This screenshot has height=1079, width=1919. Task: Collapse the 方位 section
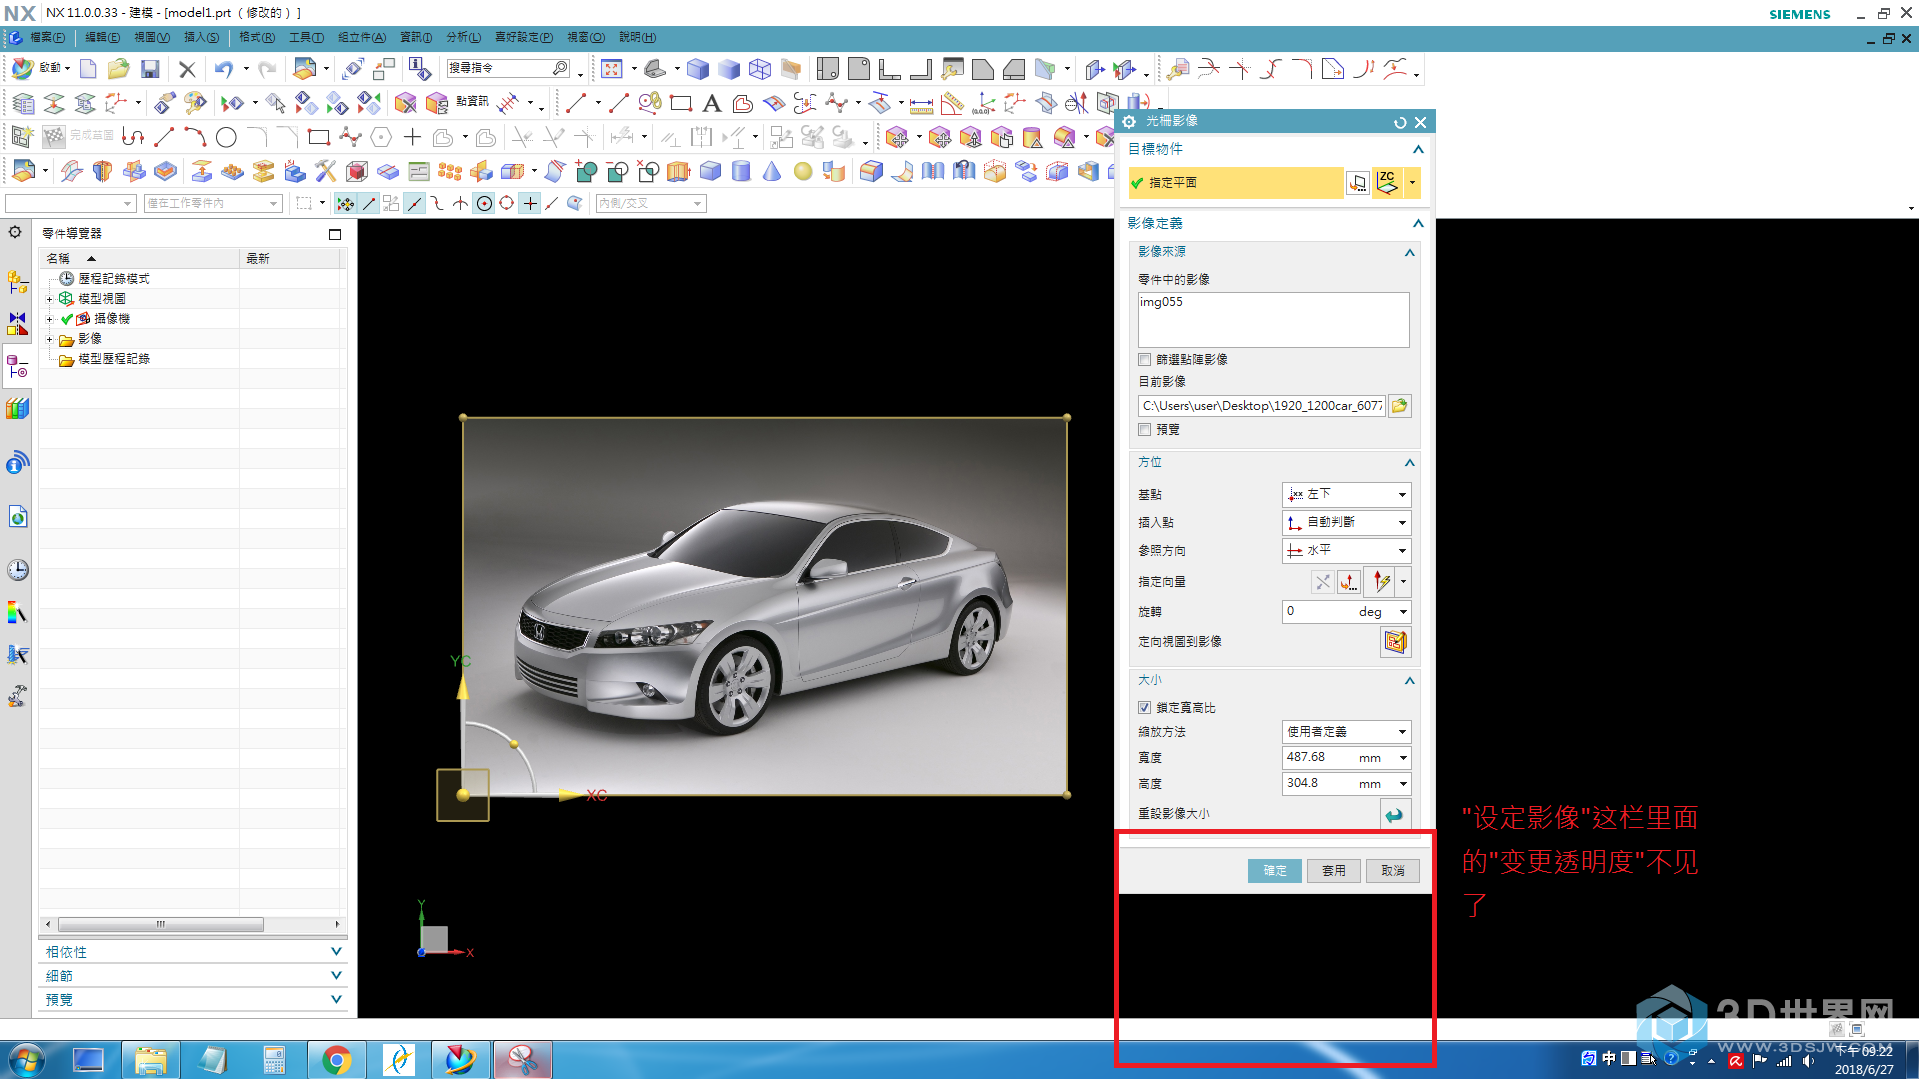click(x=1410, y=463)
